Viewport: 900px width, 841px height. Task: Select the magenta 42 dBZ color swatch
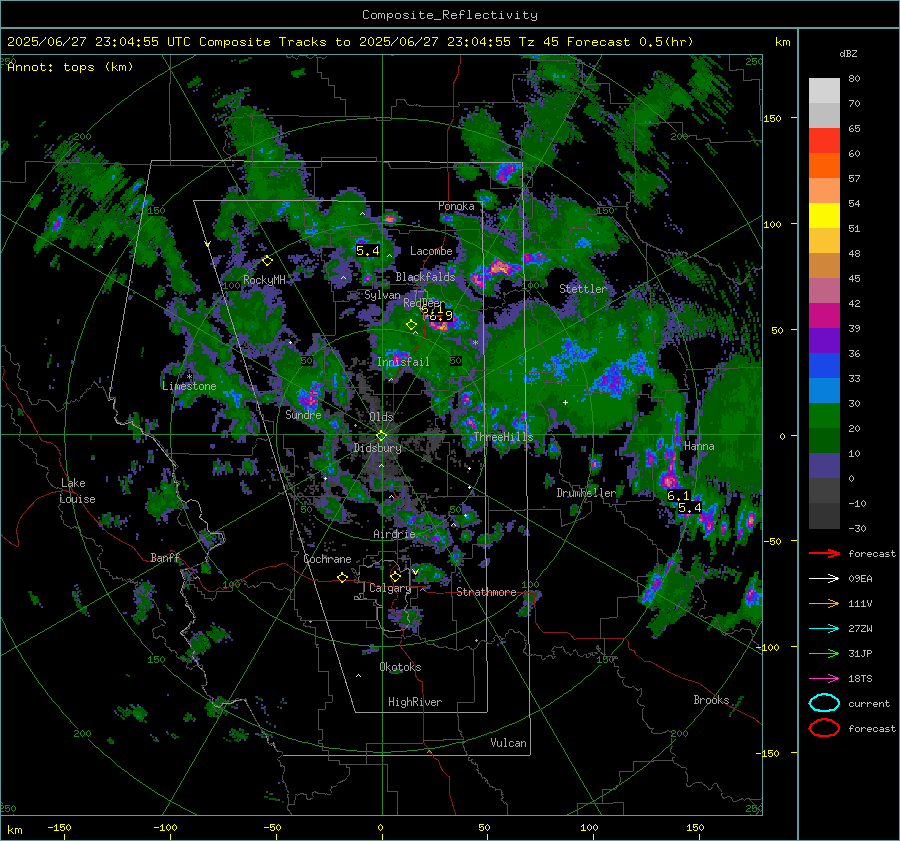click(824, 315)
